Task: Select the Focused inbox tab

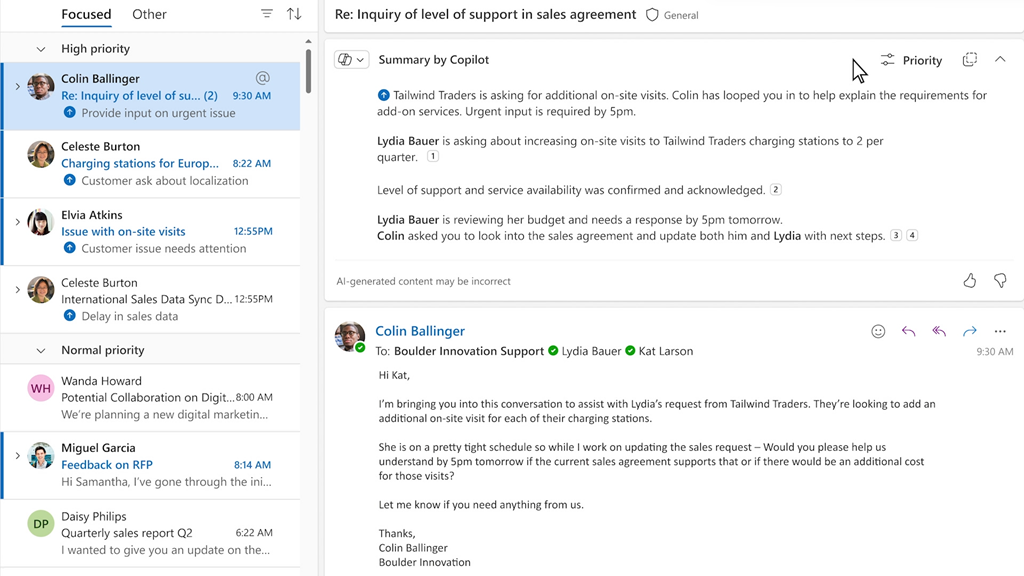Action: point(86,14)
